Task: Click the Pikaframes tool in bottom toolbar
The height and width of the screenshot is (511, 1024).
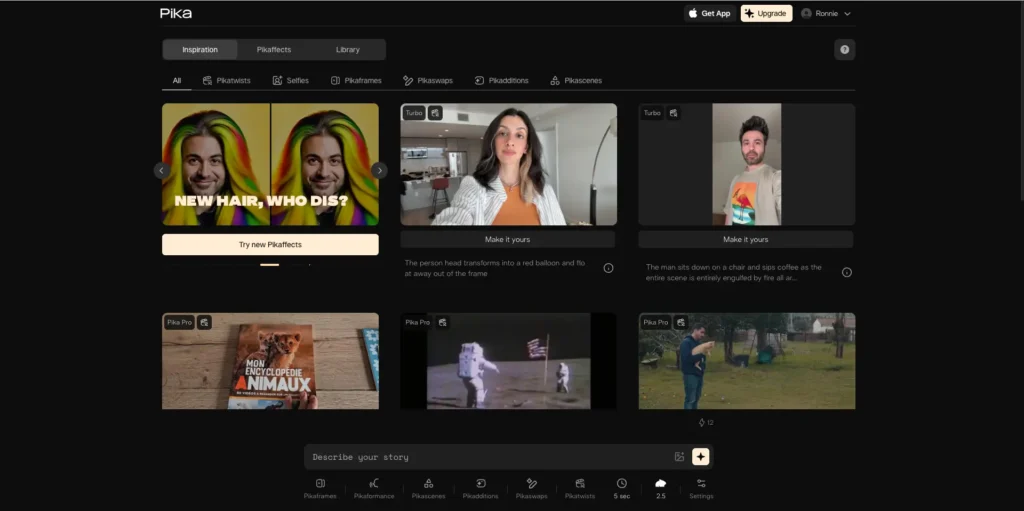Action: 320,487
